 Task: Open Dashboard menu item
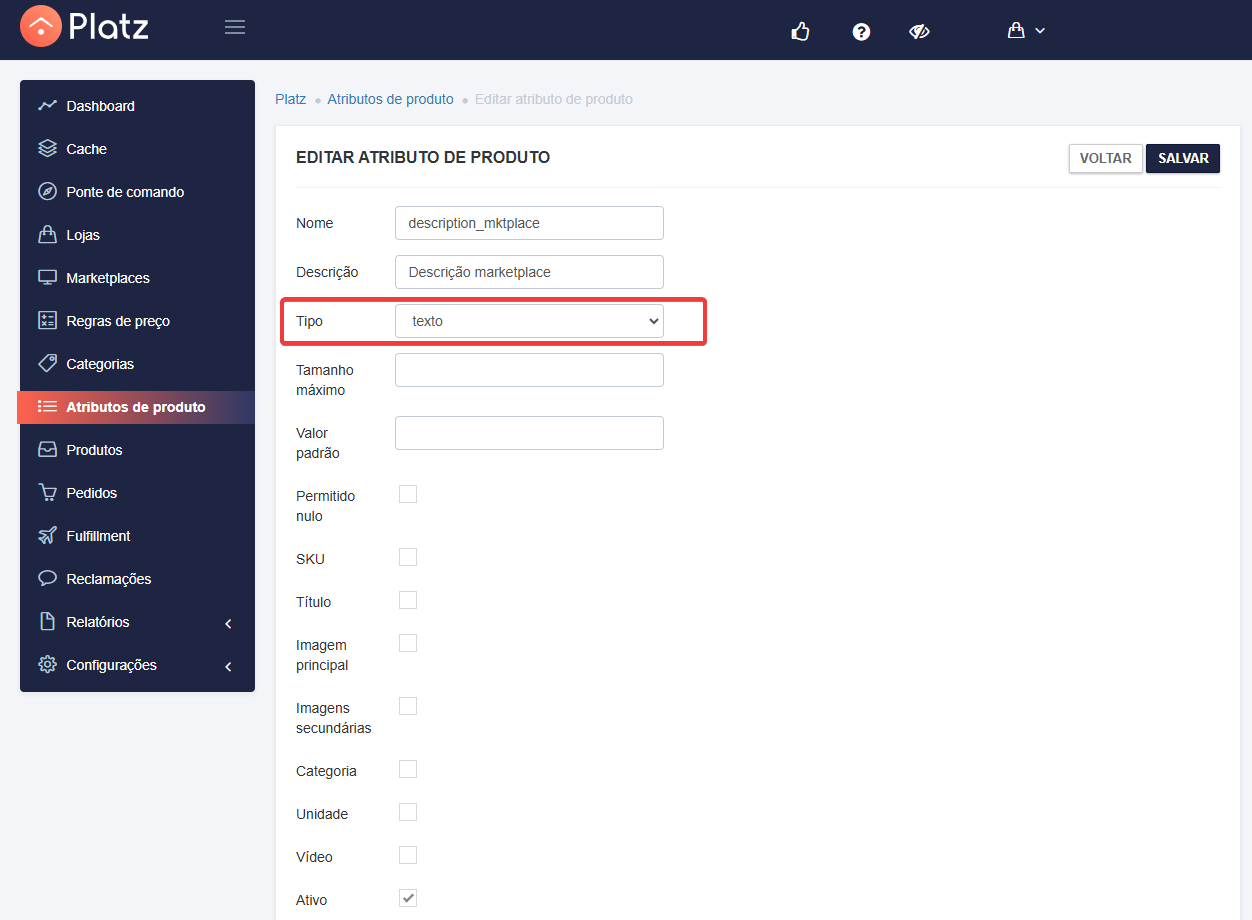(x=137, y=106)
